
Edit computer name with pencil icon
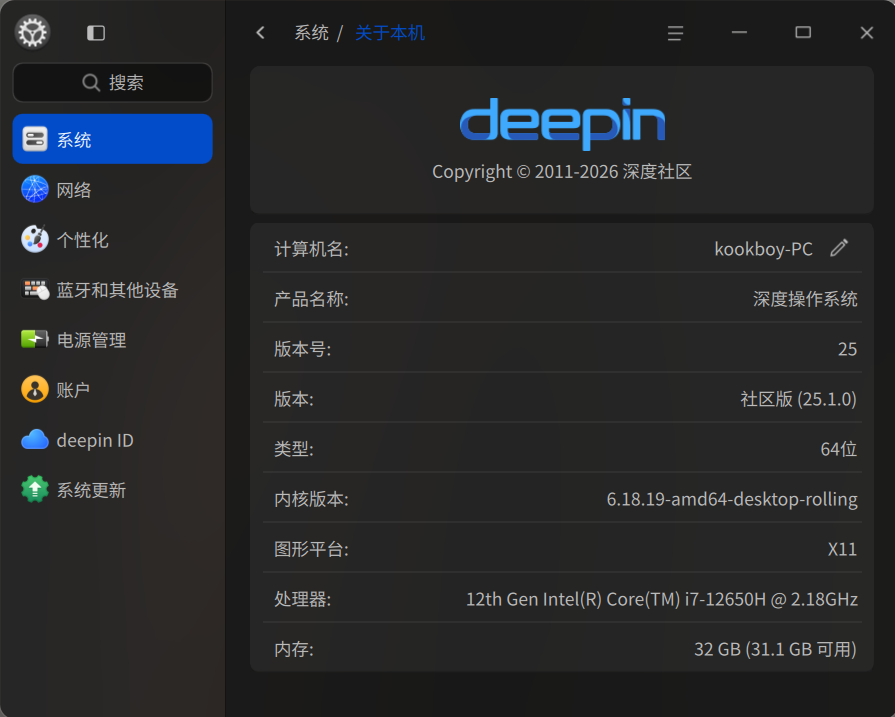pyautogui.click(x=839, y=248)
